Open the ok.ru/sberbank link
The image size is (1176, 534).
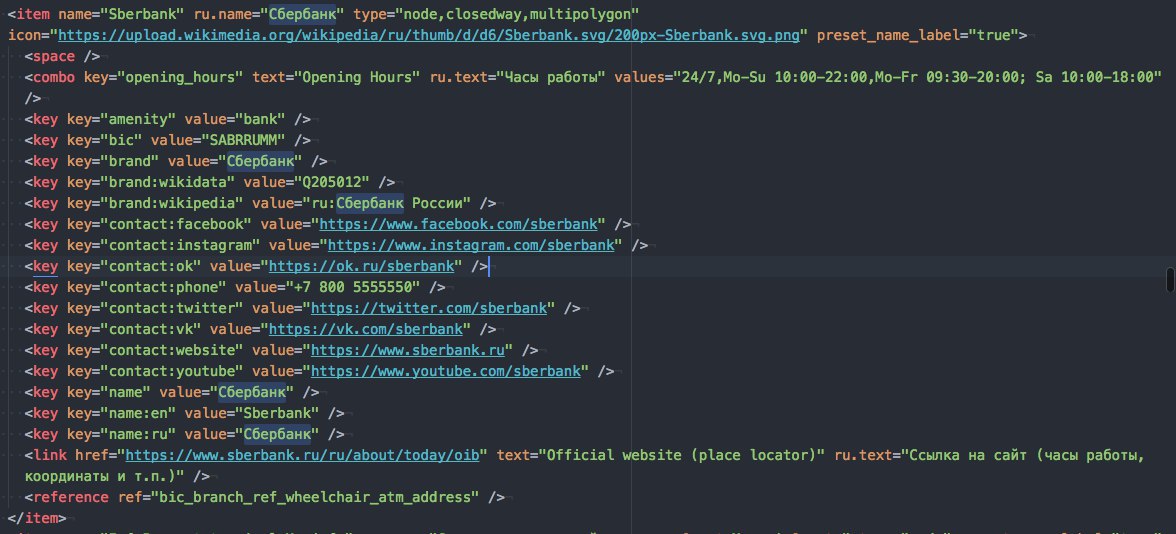[x=362, y=266]
